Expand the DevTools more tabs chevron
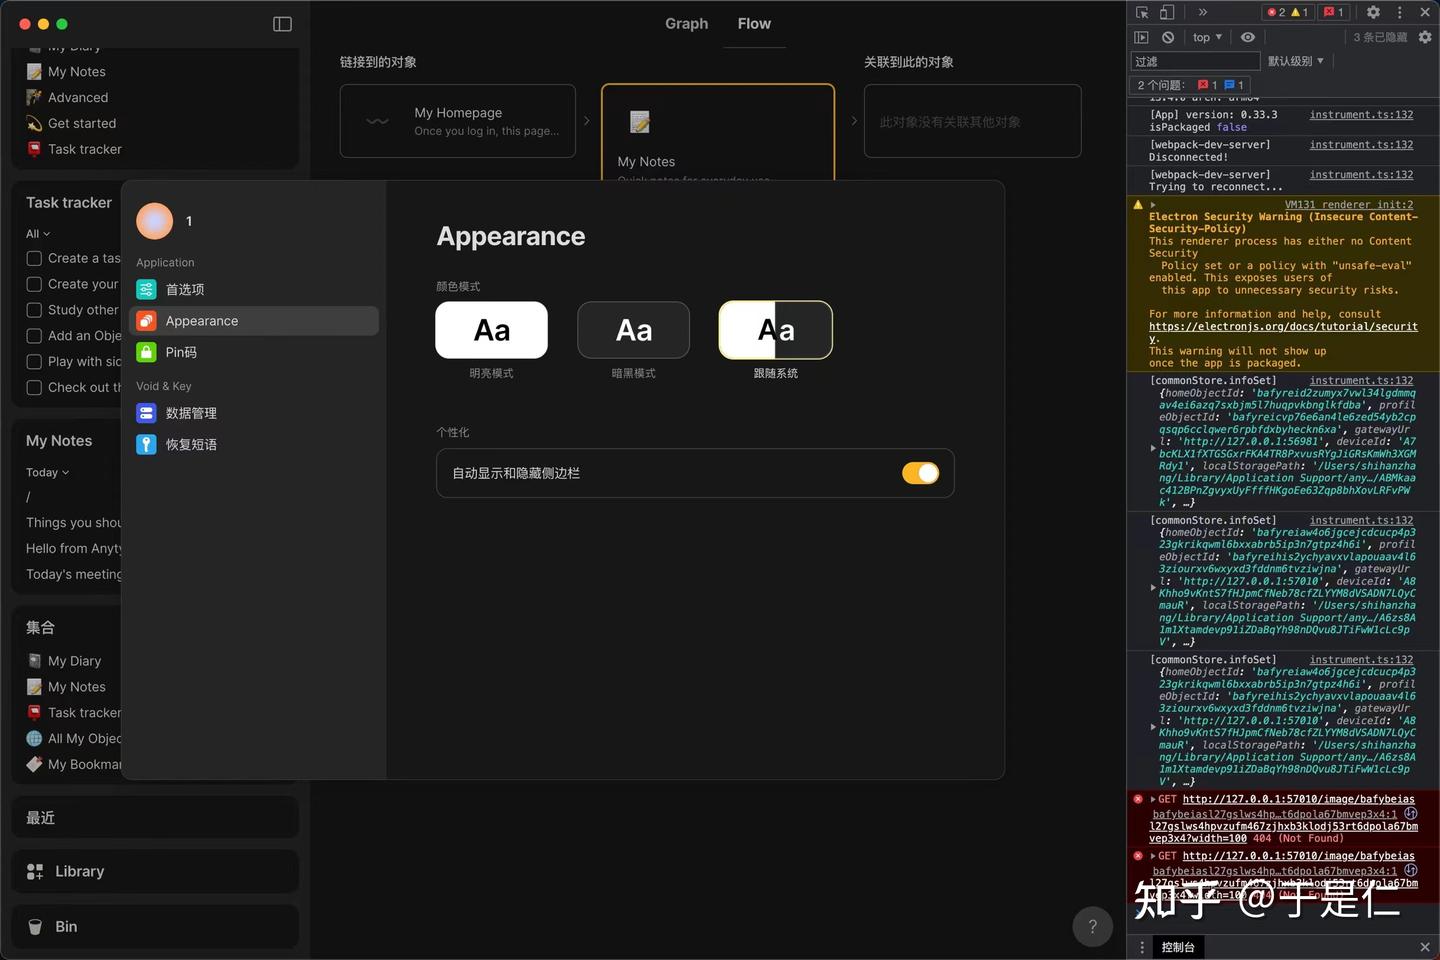 [x=1203, y=12]
